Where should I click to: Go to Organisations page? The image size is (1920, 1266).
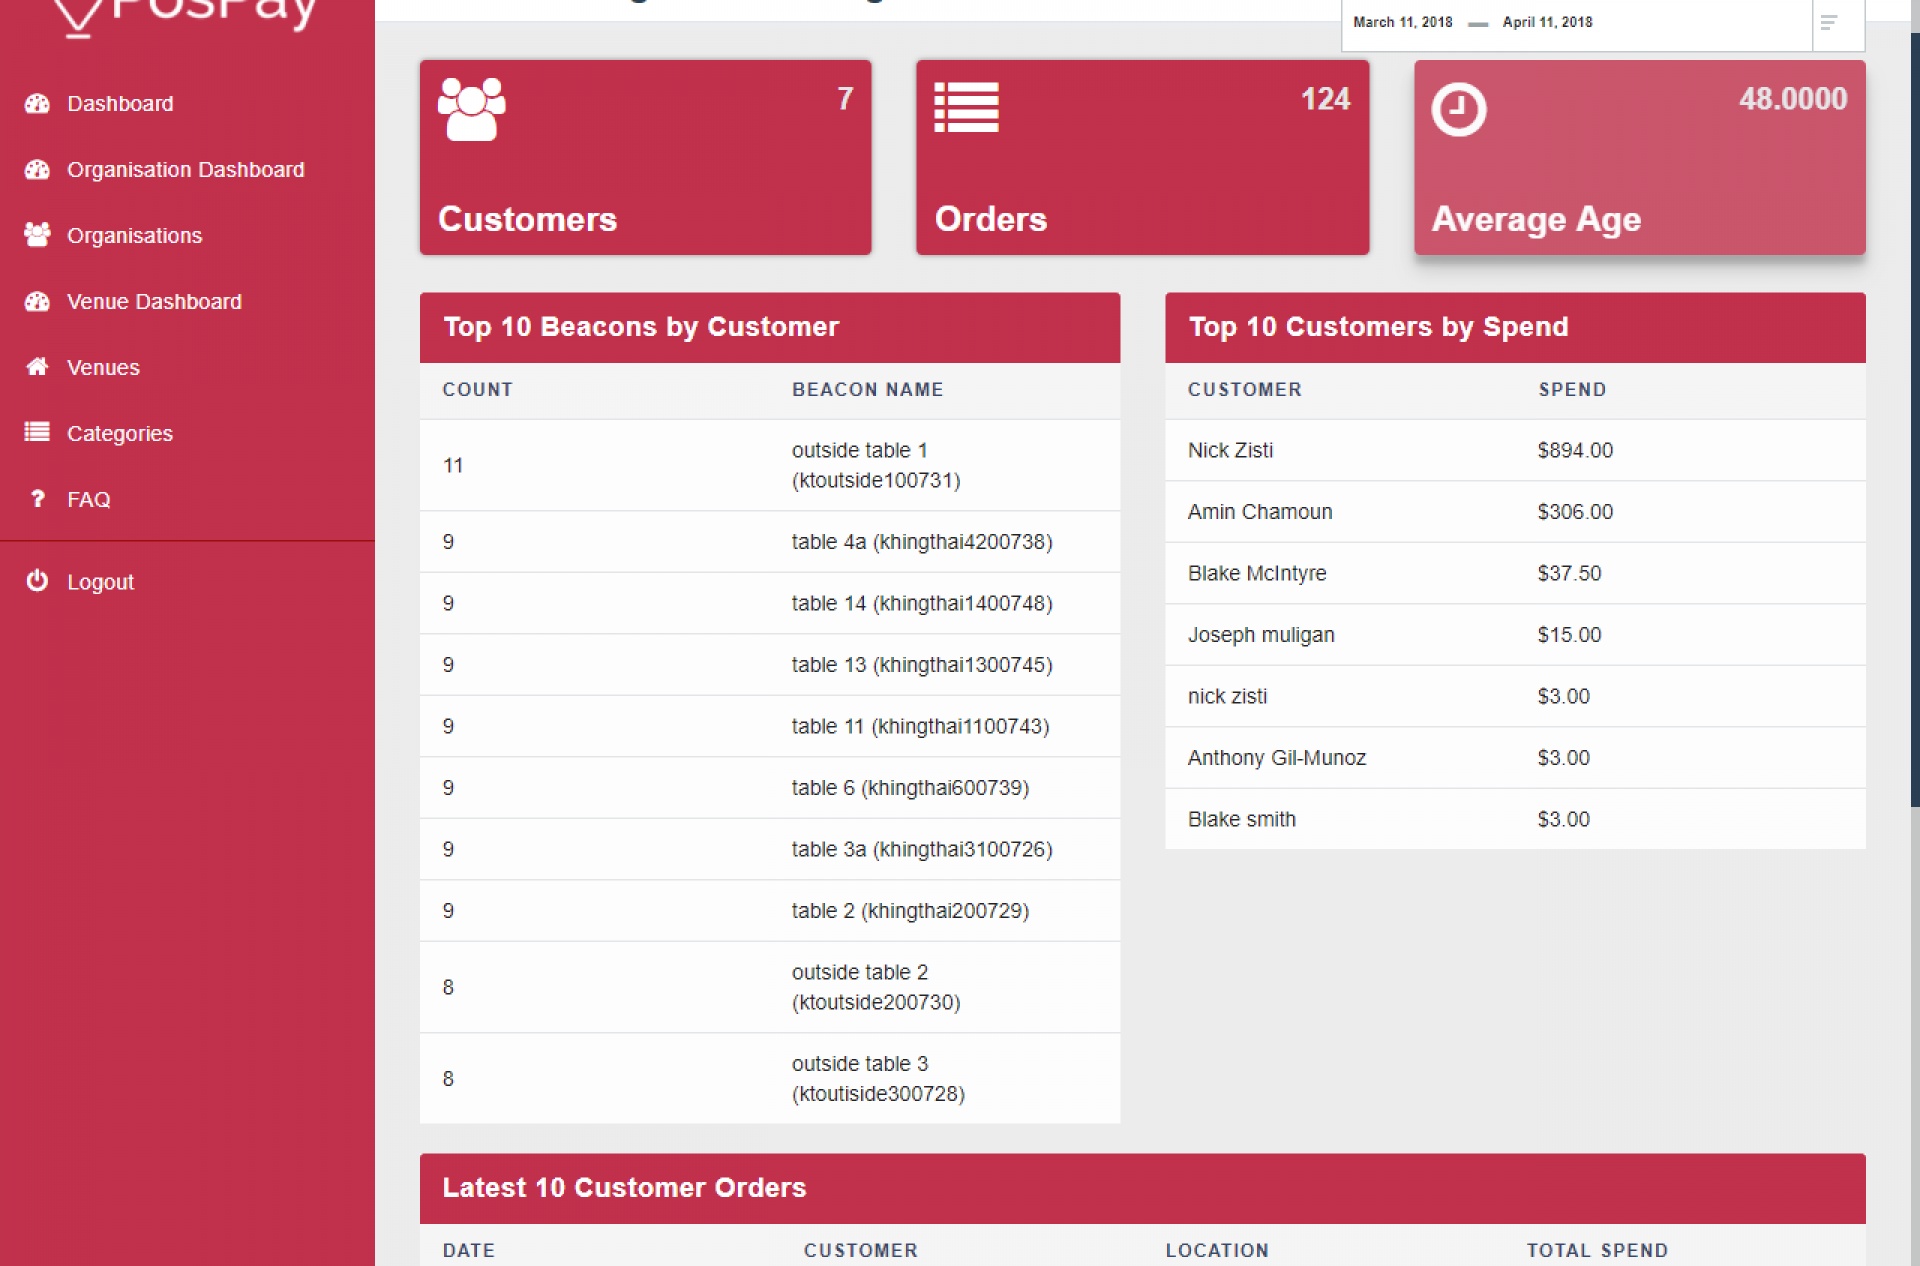[x=135, y=235]
